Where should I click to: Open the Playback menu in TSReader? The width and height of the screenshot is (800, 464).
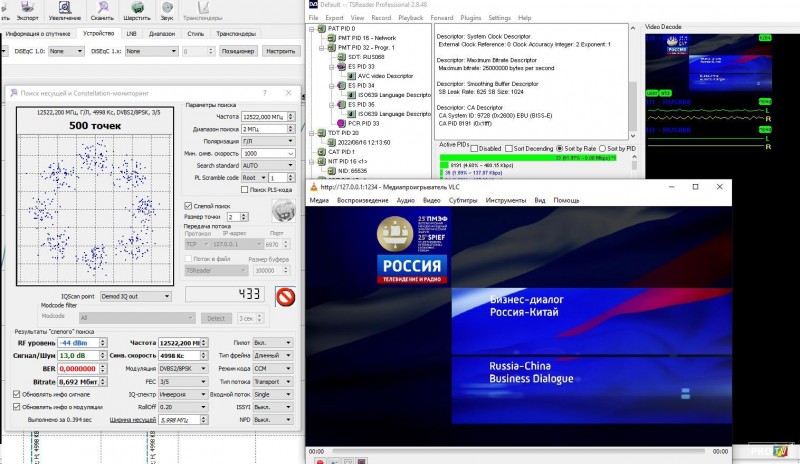tap(412, 18)
